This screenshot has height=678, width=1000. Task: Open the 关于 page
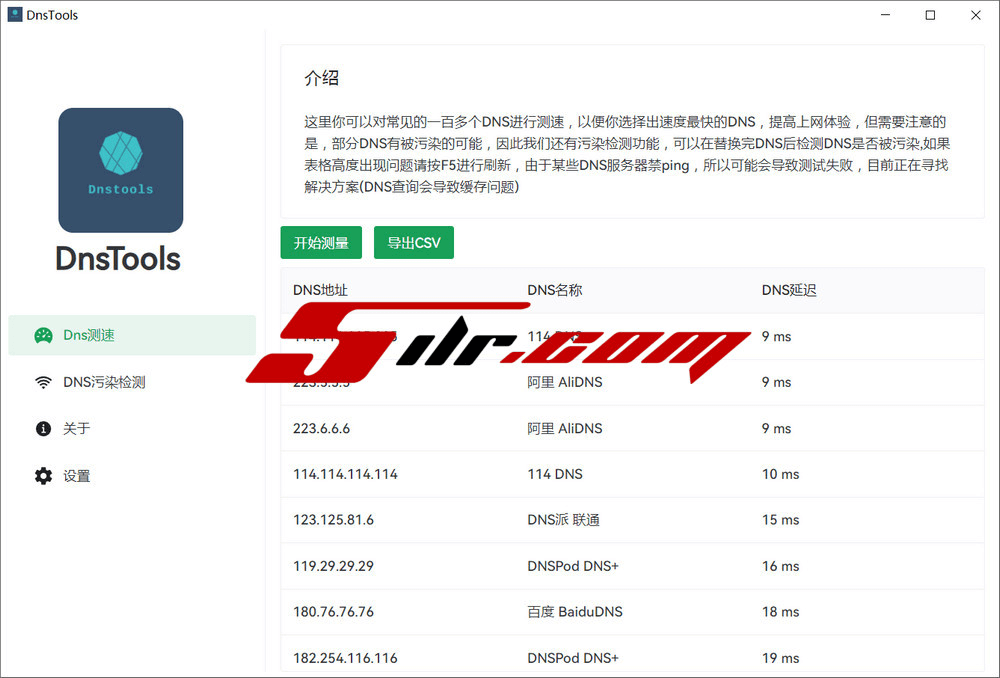(x=77, y=428)
